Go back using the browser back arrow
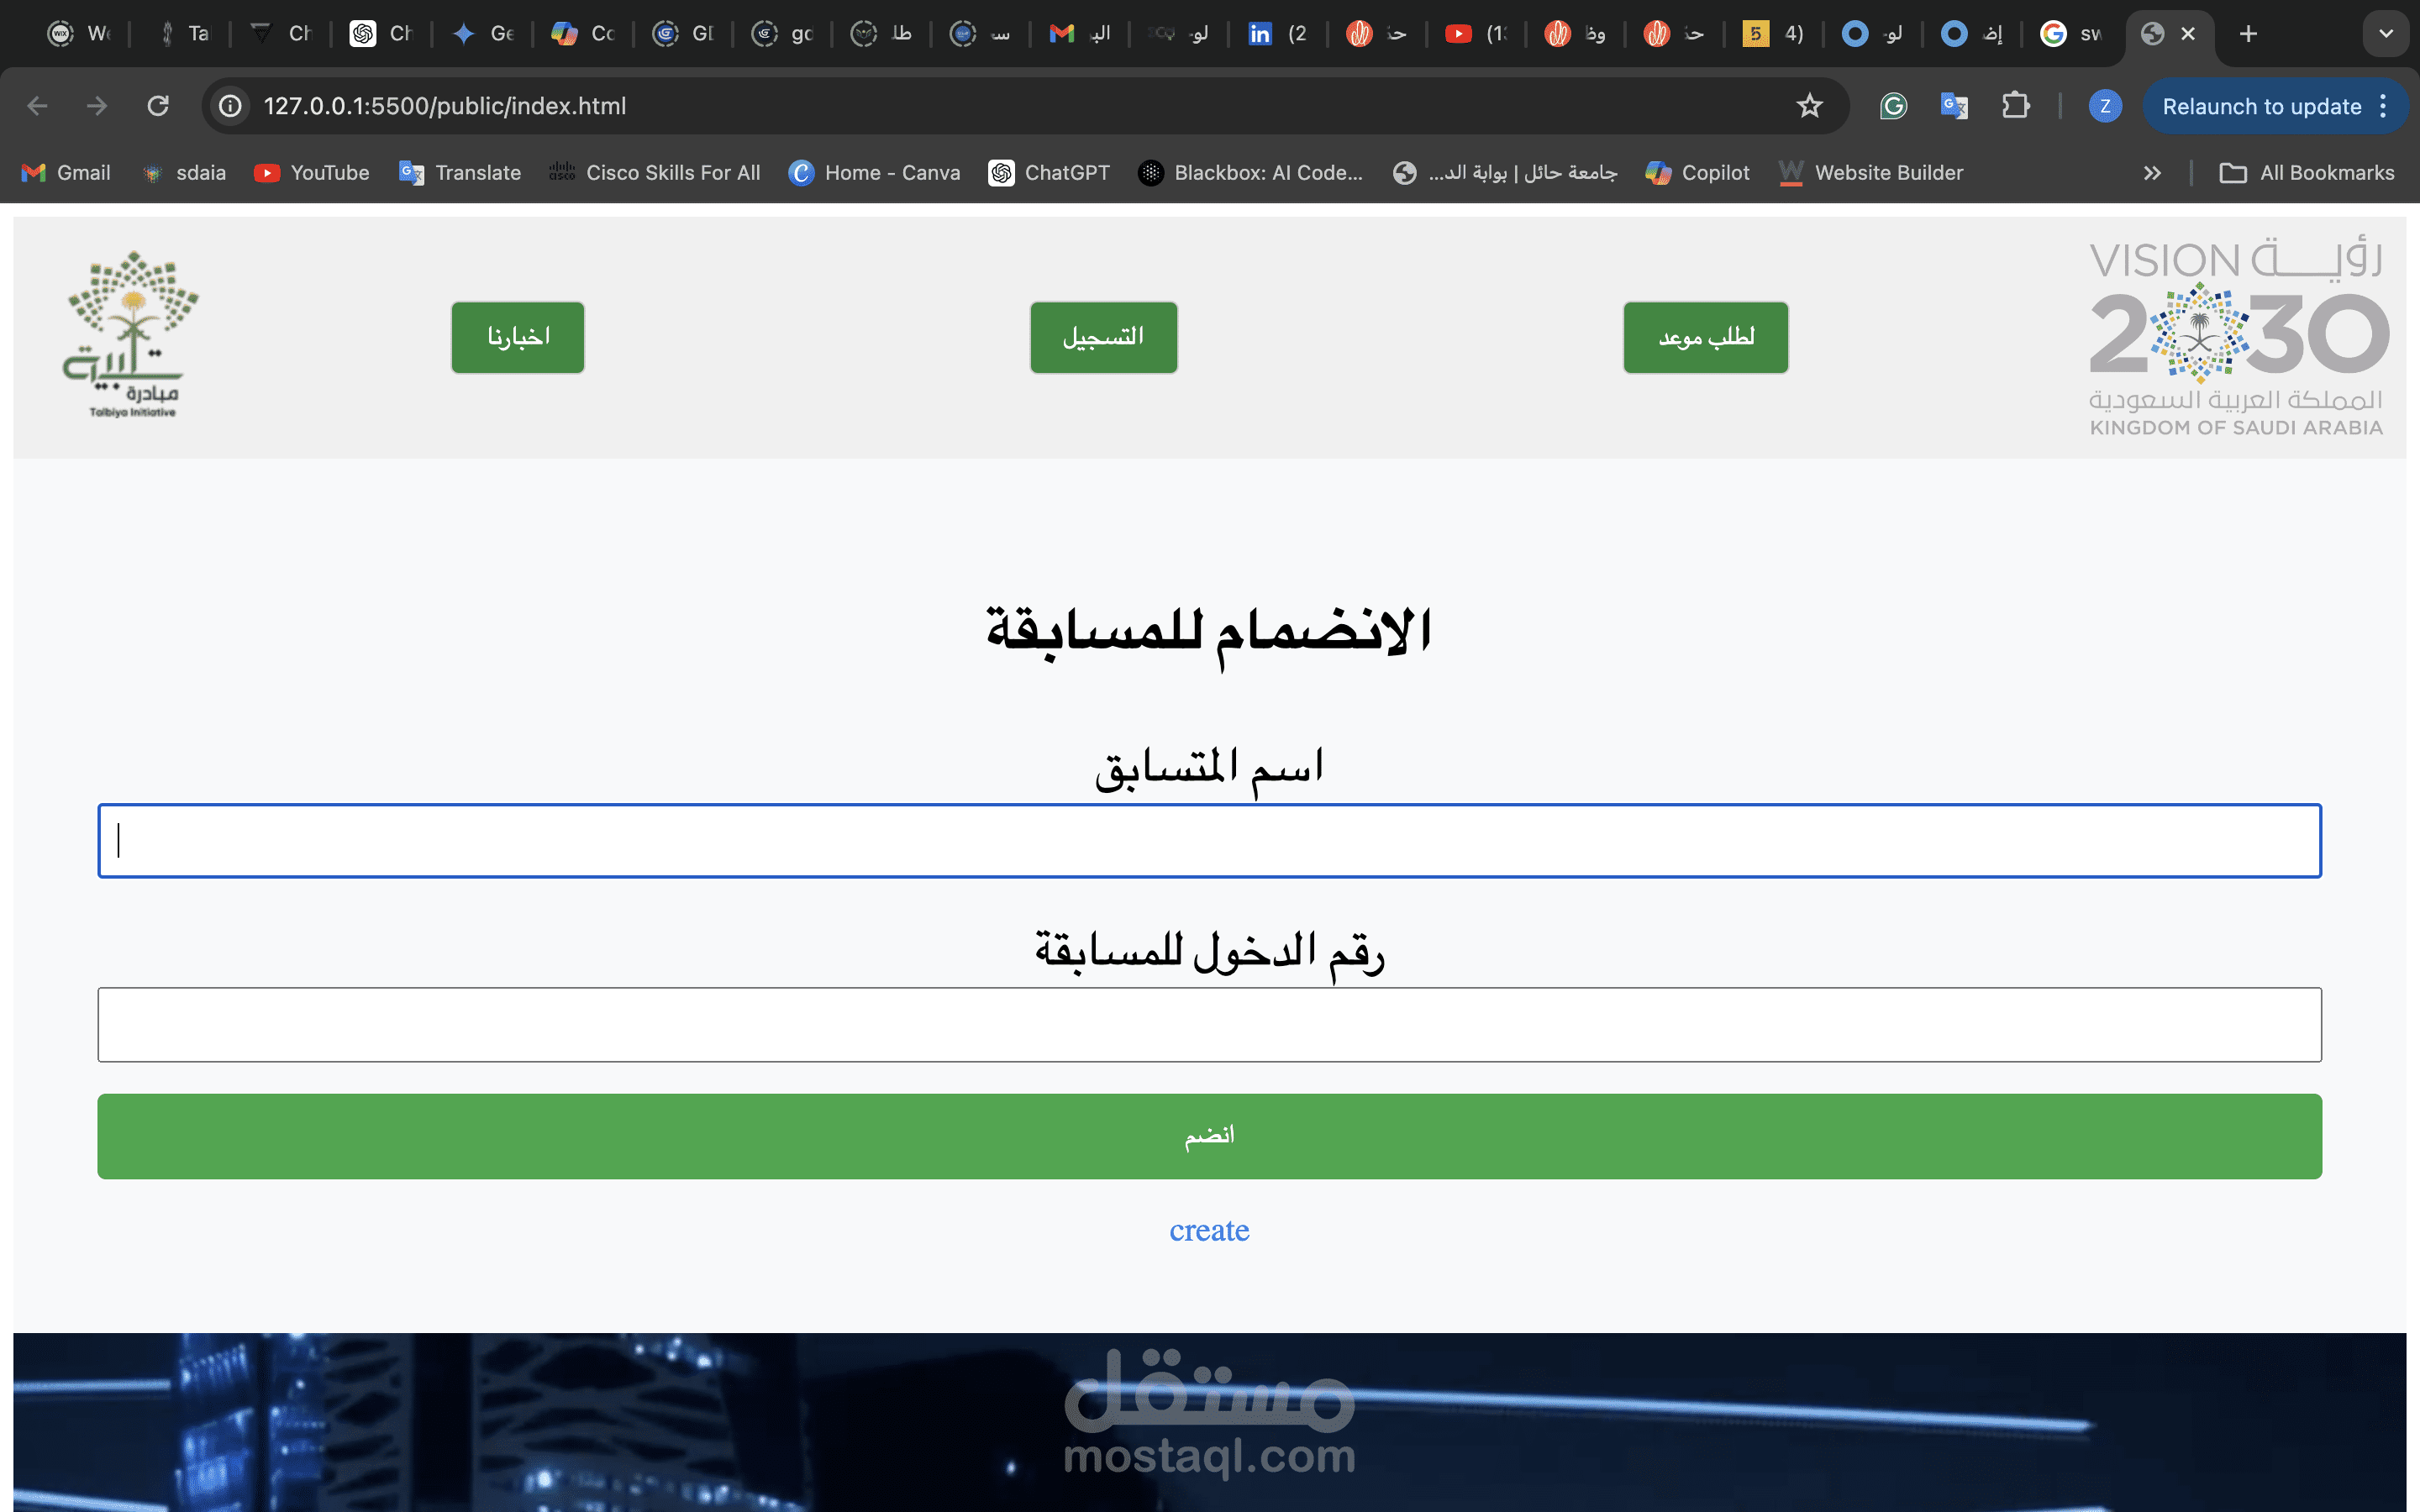This screenshot has width=2420, height=1512. pos(38,106)
